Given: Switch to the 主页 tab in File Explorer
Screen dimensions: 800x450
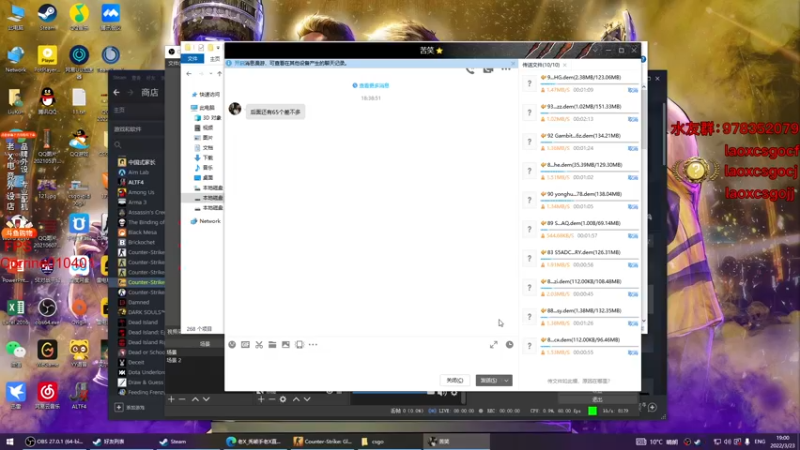Looking at the screenshot, I should 215,59.
